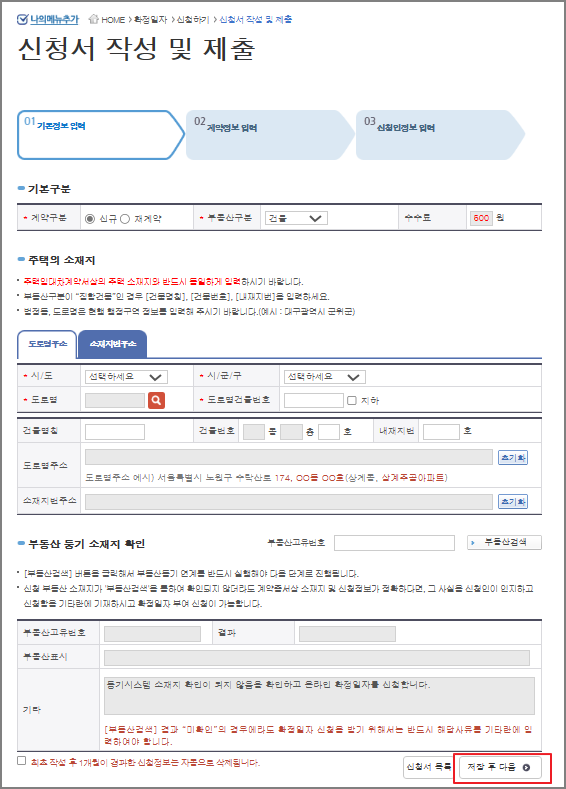Select step 03 신청인정보 입력
Viewport: 566px width, 789px height.
439,135
